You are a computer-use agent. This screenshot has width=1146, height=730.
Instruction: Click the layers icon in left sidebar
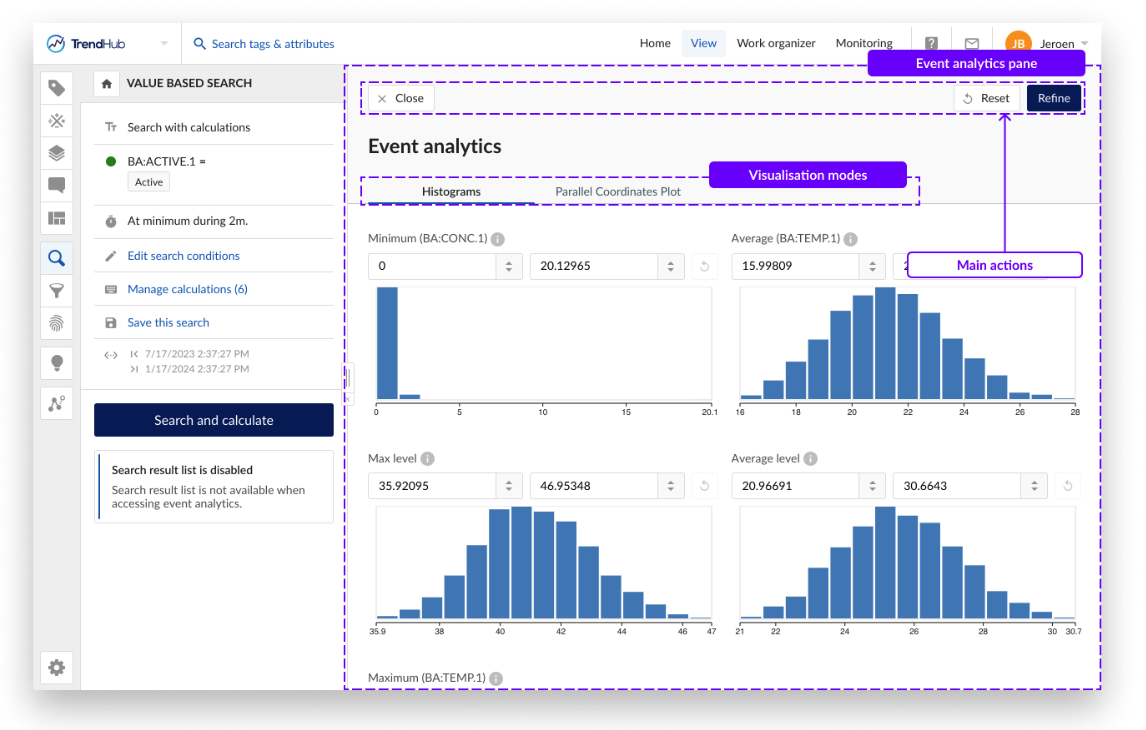pos(57,153)
